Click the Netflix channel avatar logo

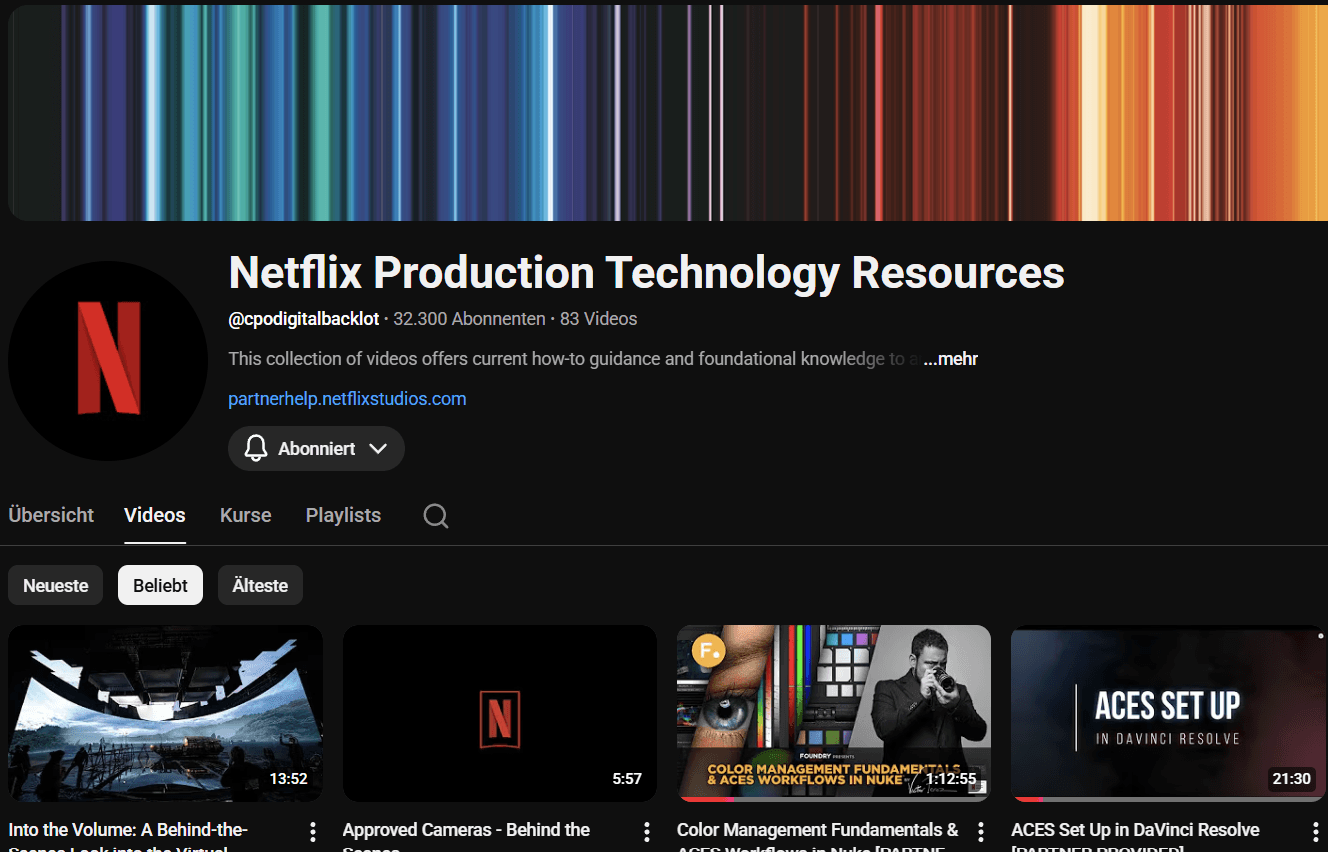(x=108, y=361)
